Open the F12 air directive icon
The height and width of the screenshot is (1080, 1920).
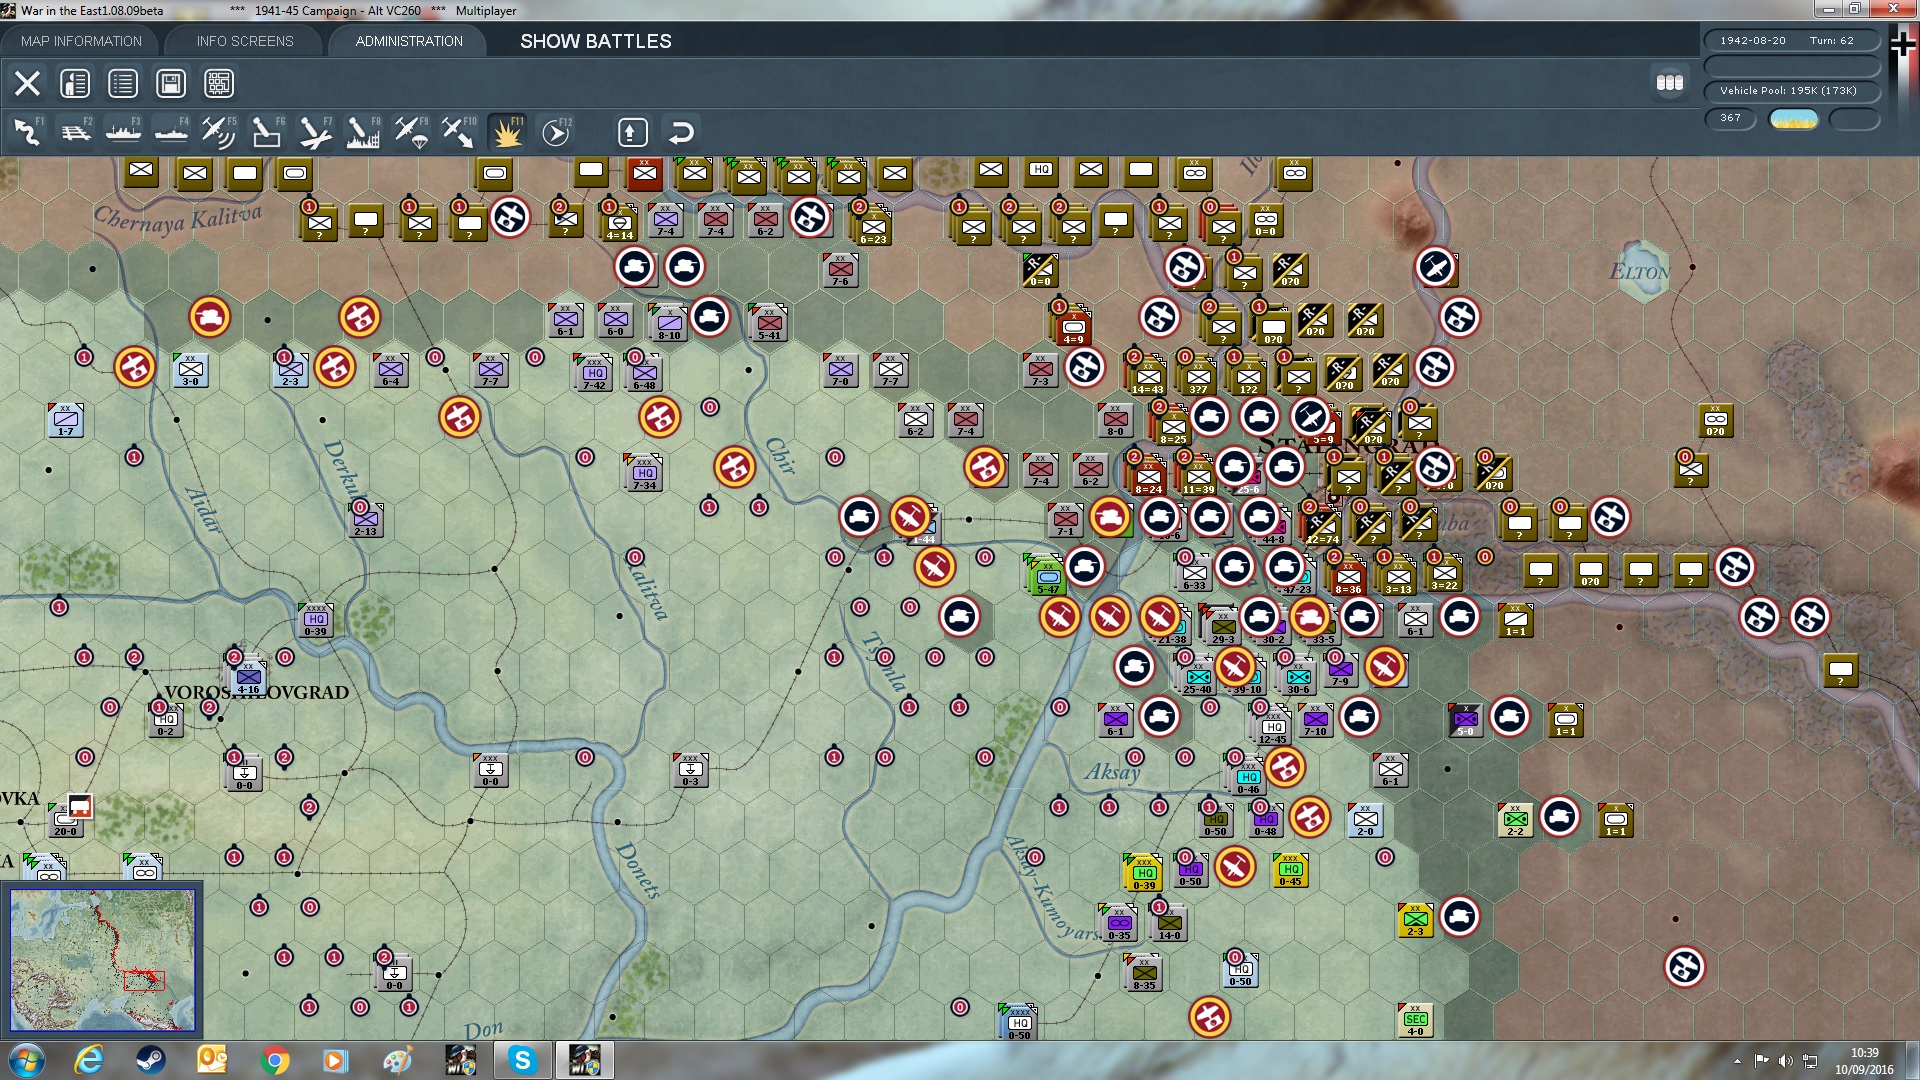556,131
